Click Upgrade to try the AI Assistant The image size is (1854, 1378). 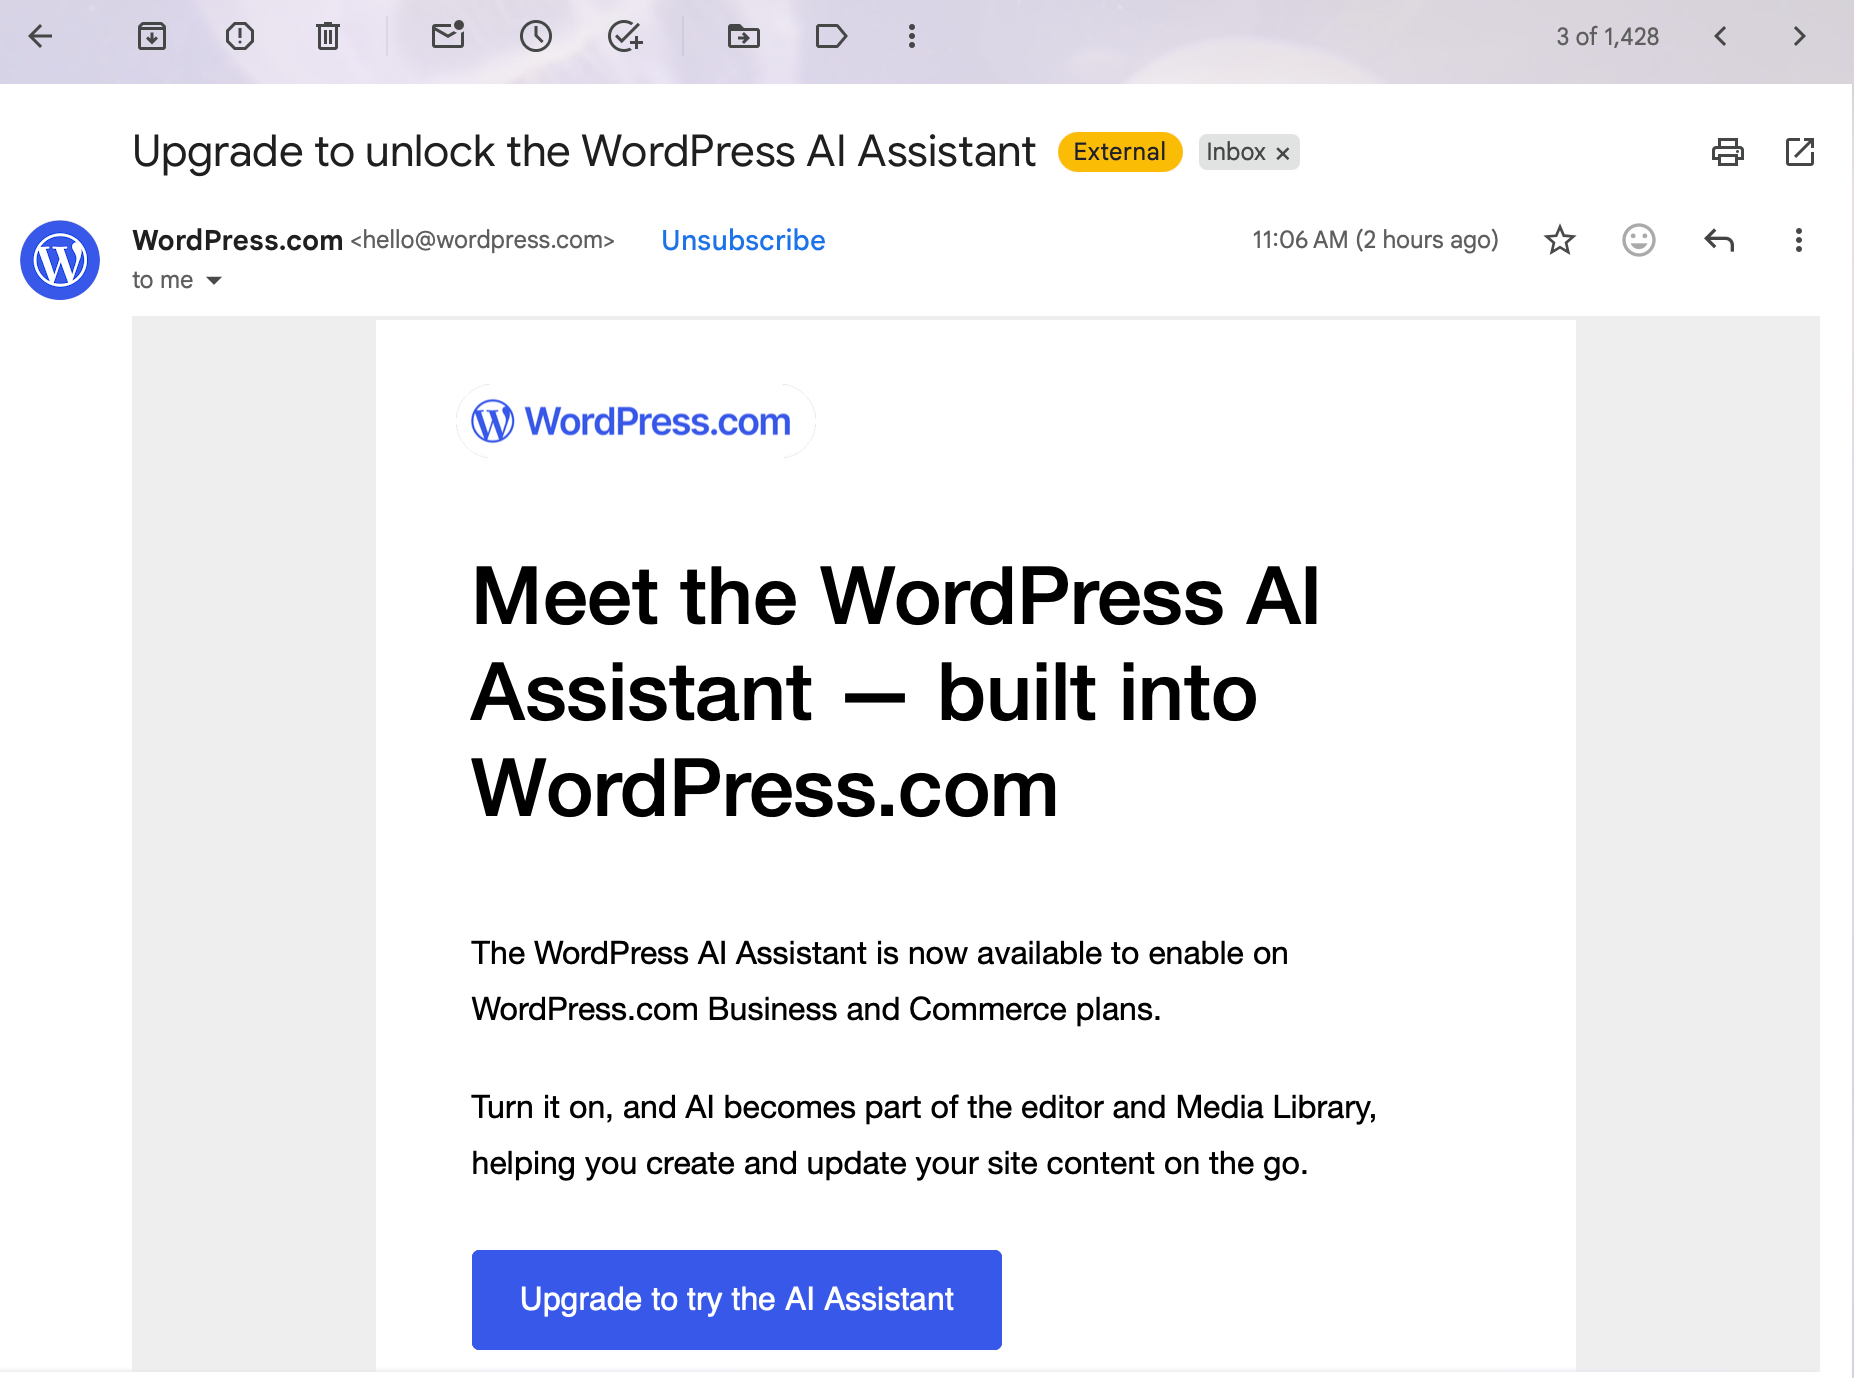pyautogui.click(x=736, y=1299)
